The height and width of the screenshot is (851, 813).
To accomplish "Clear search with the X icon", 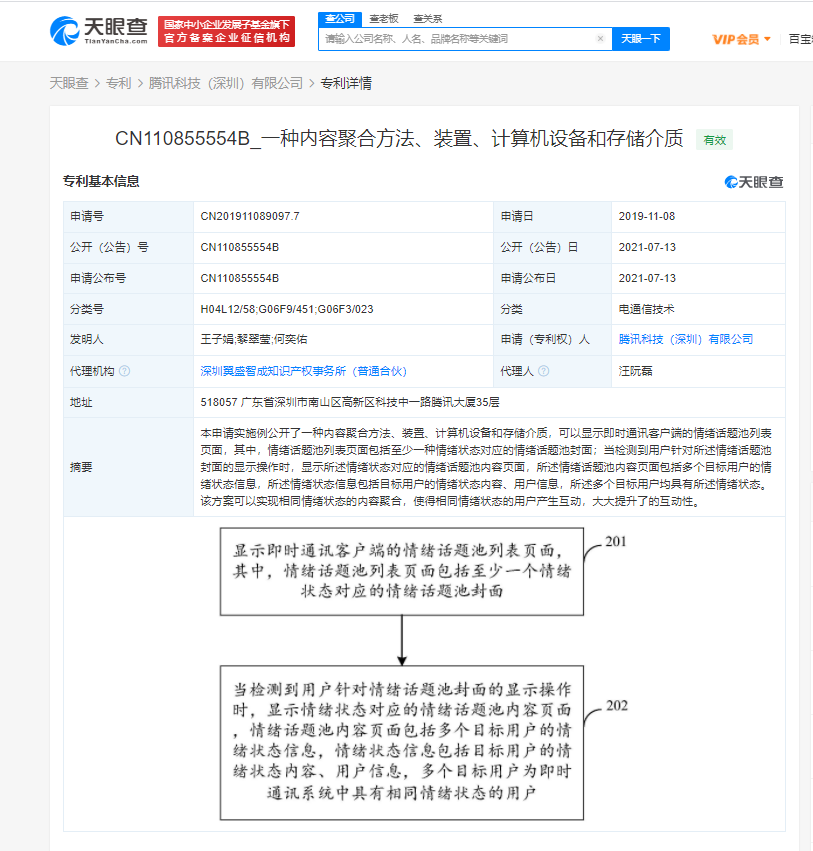I will [x=600, y=39].
